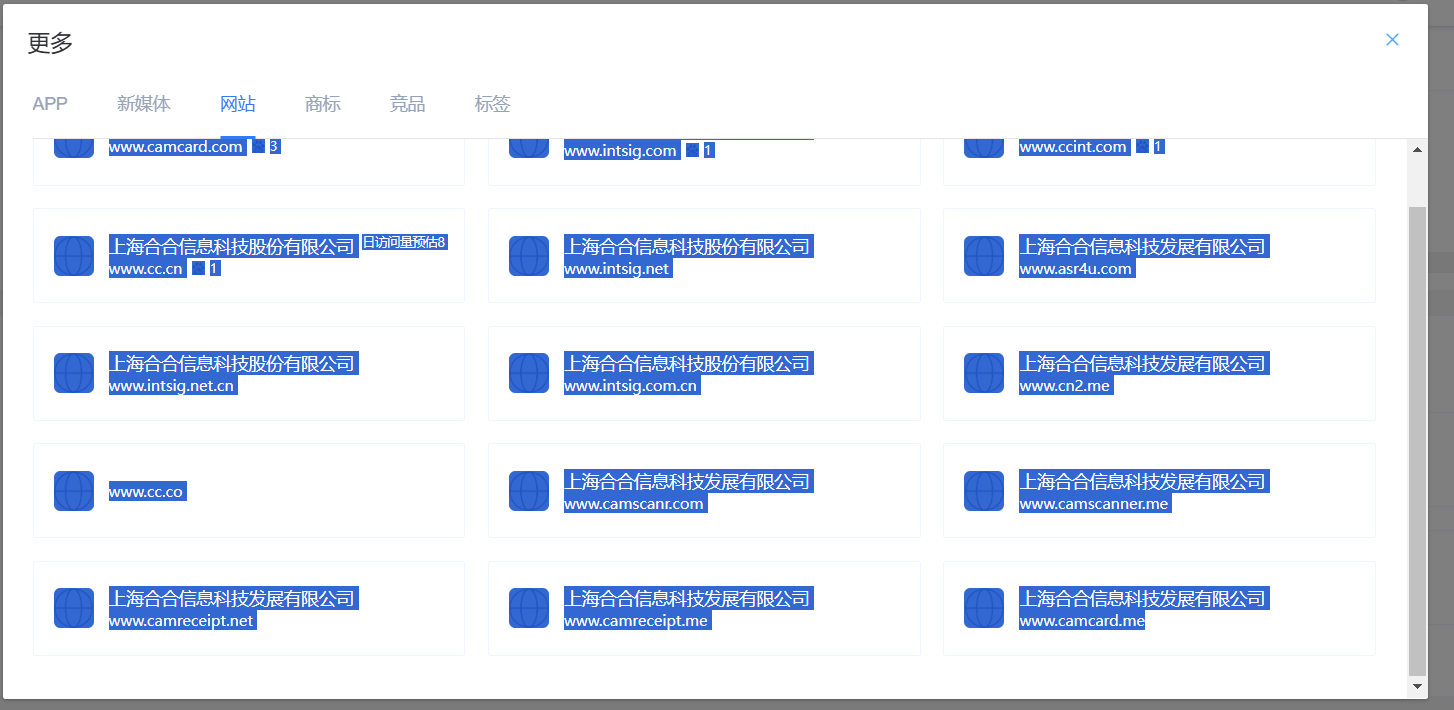Click the small badge icon after www.intsig.com
Viewport: 1454px width, 710px height.
click(692, 150)
